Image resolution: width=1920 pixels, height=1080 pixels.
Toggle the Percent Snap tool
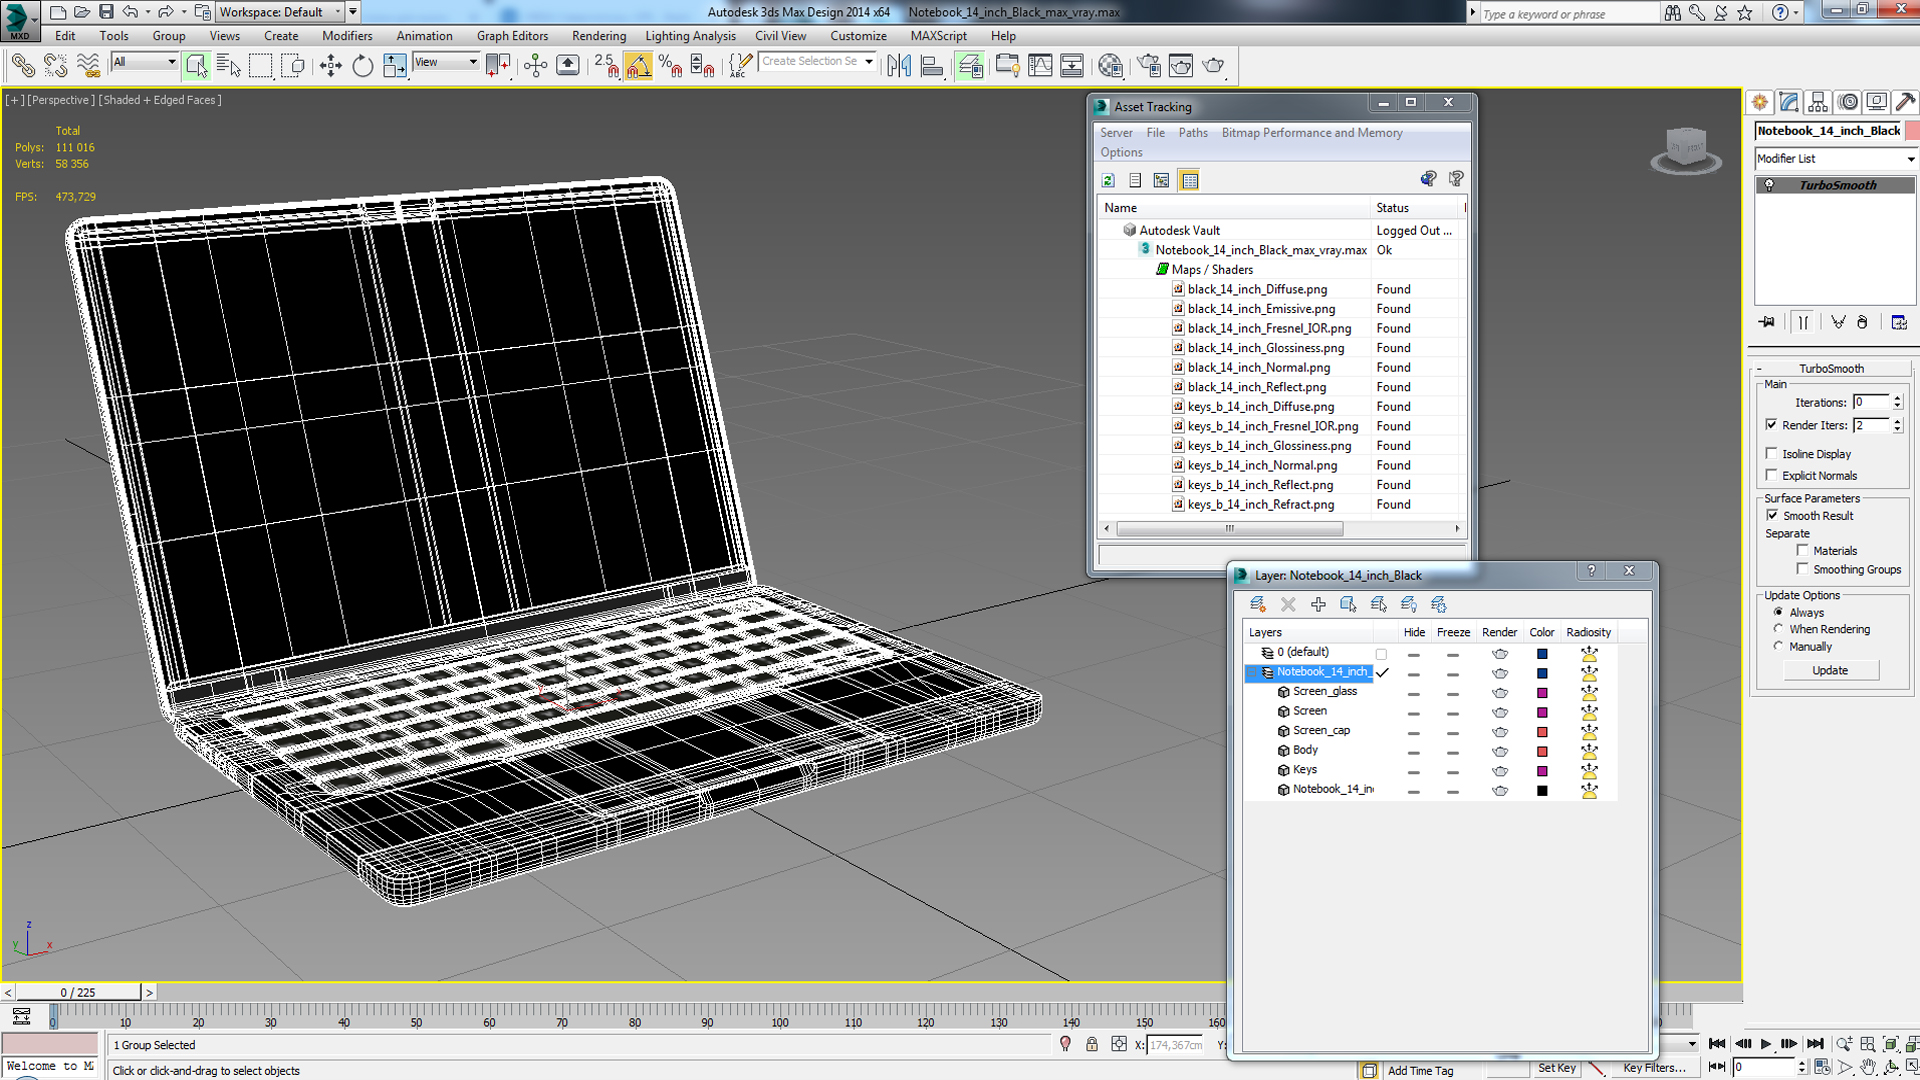tap(670, 66)
